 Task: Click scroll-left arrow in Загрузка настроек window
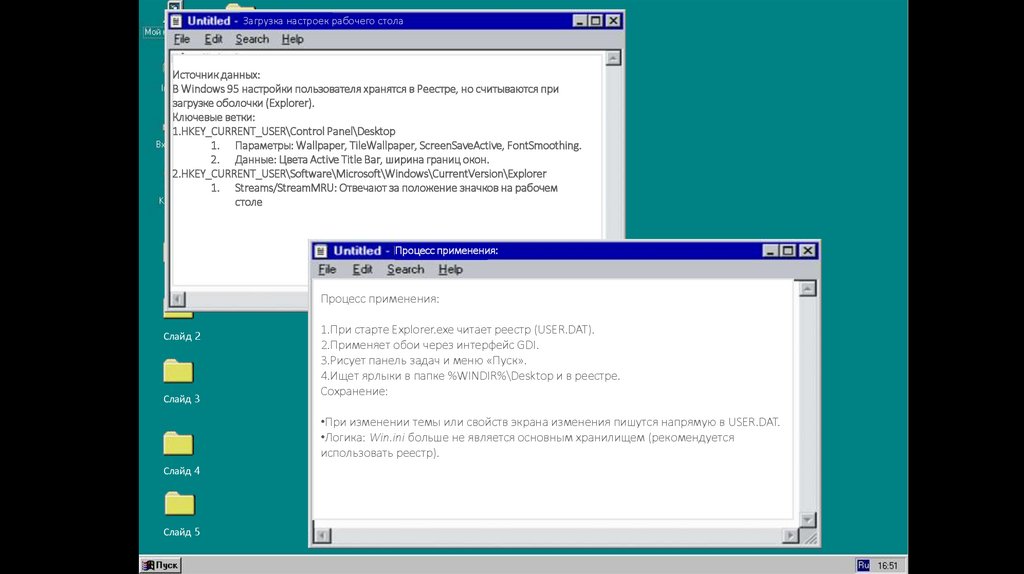pyautogui.click(x=178, y=299)
